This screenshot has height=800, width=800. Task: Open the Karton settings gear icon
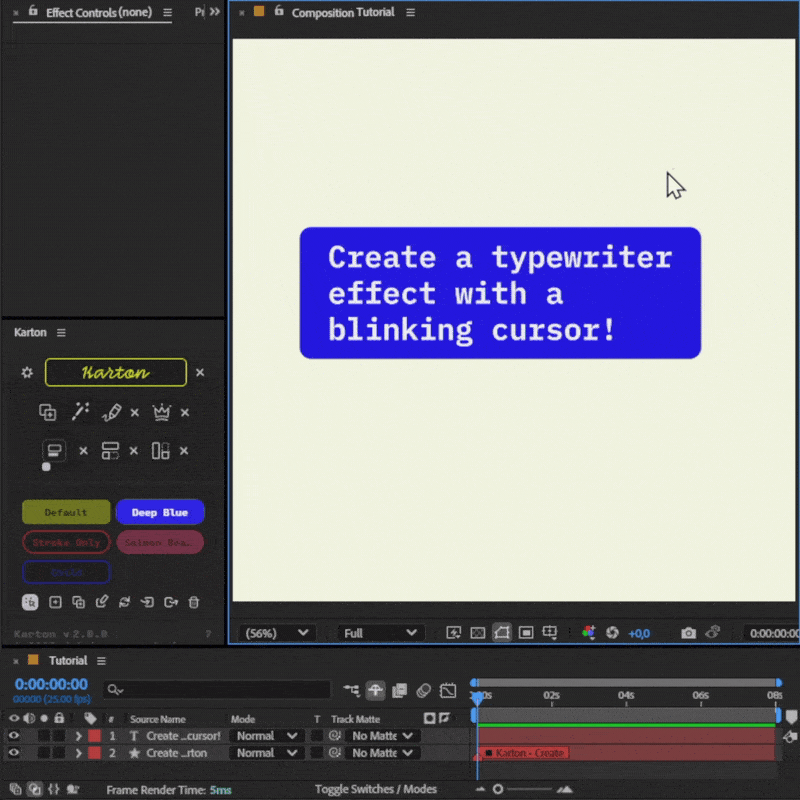[x=27, y=372]
